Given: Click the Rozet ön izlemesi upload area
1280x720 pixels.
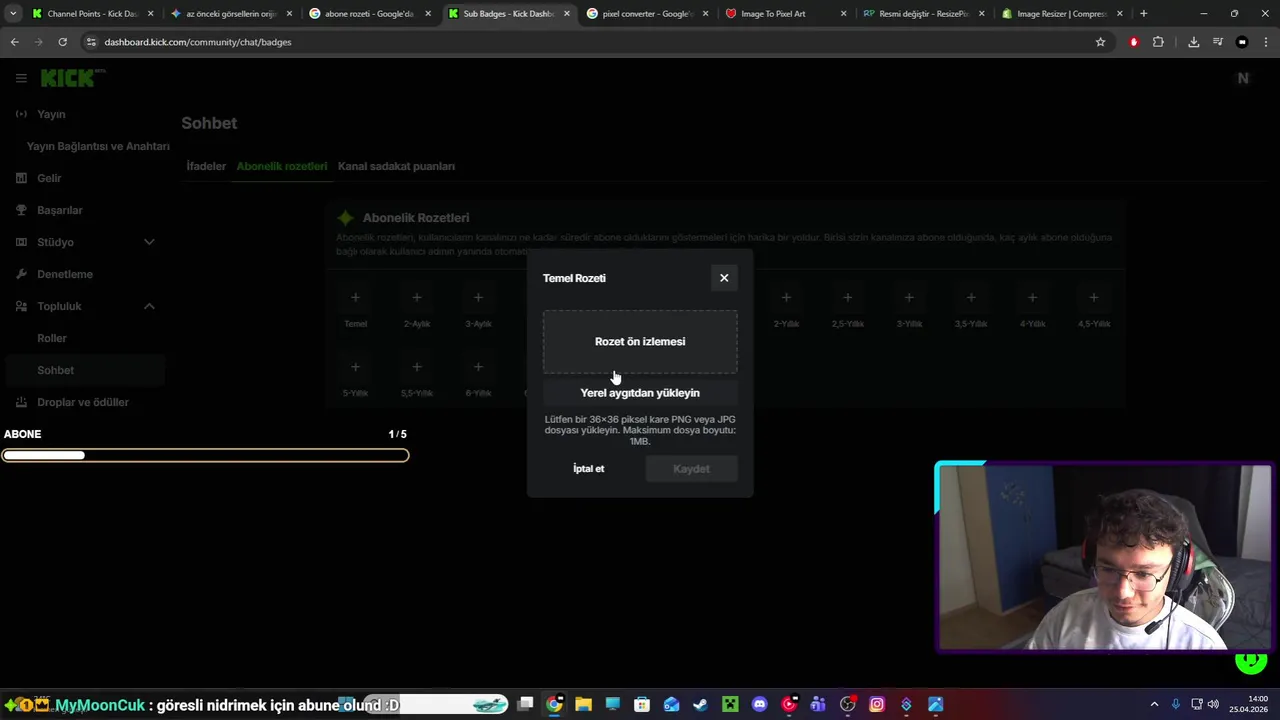Looking at the screenshot, I should click(640, 342).
